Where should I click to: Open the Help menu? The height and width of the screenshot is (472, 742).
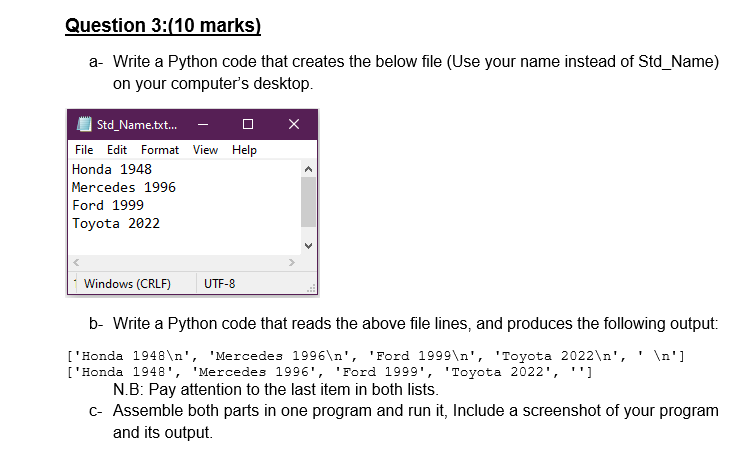pos(244,150)
